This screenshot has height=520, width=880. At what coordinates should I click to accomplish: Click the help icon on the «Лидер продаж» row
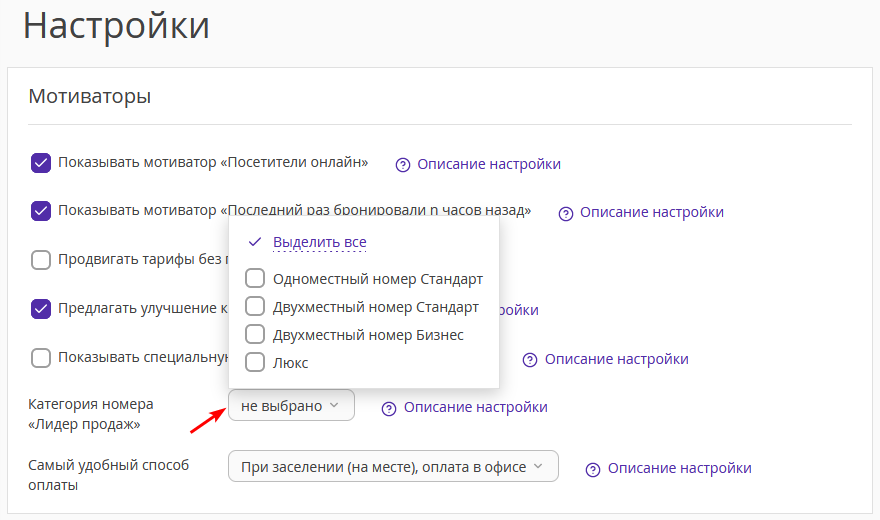(389, 409)
